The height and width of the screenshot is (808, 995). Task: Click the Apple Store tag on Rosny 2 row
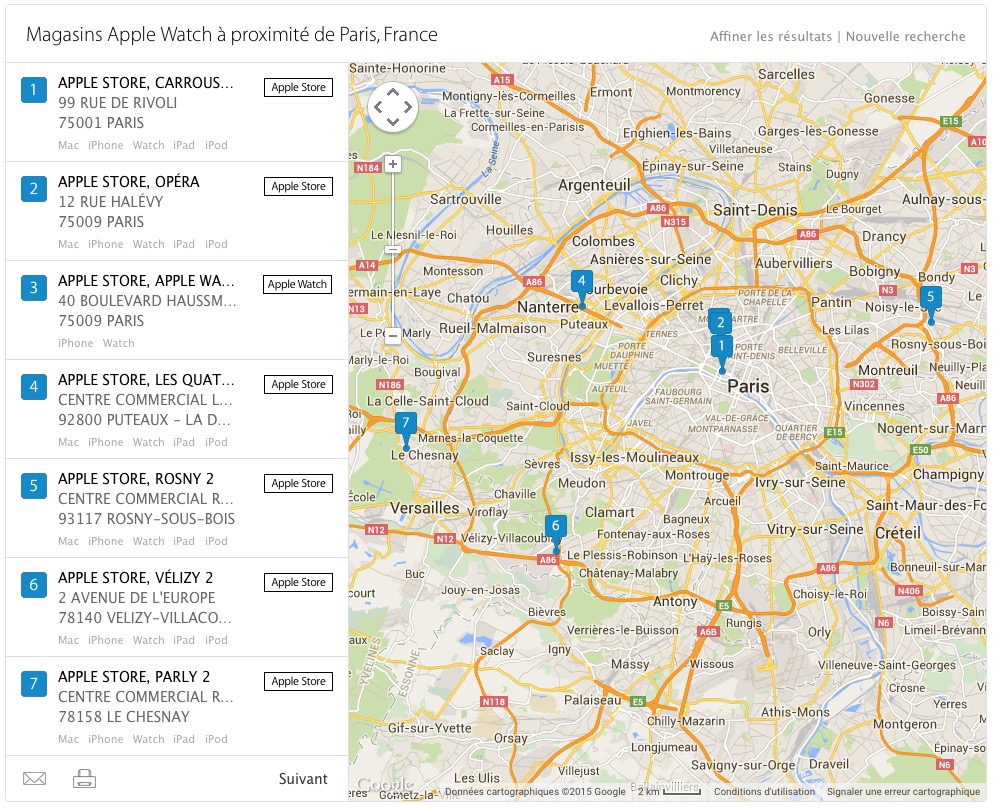point(298,483)
